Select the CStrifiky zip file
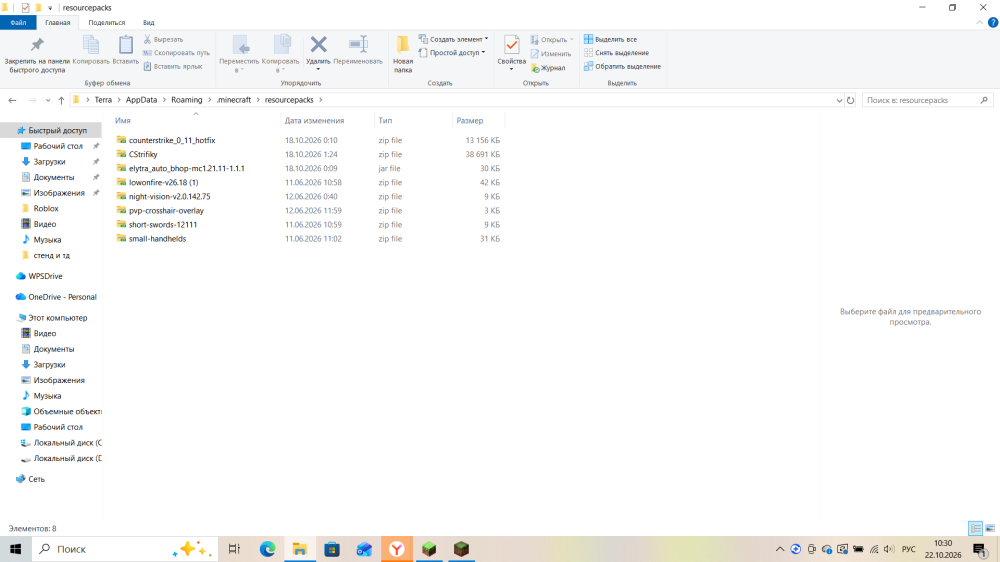Viewport: 1000px width, 562px height. 143,154
